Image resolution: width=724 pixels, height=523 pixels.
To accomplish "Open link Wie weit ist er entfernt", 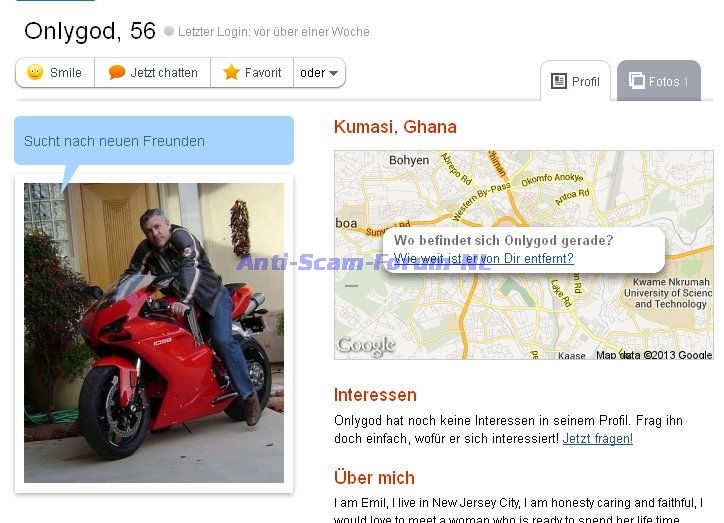I will click(483, 258).
